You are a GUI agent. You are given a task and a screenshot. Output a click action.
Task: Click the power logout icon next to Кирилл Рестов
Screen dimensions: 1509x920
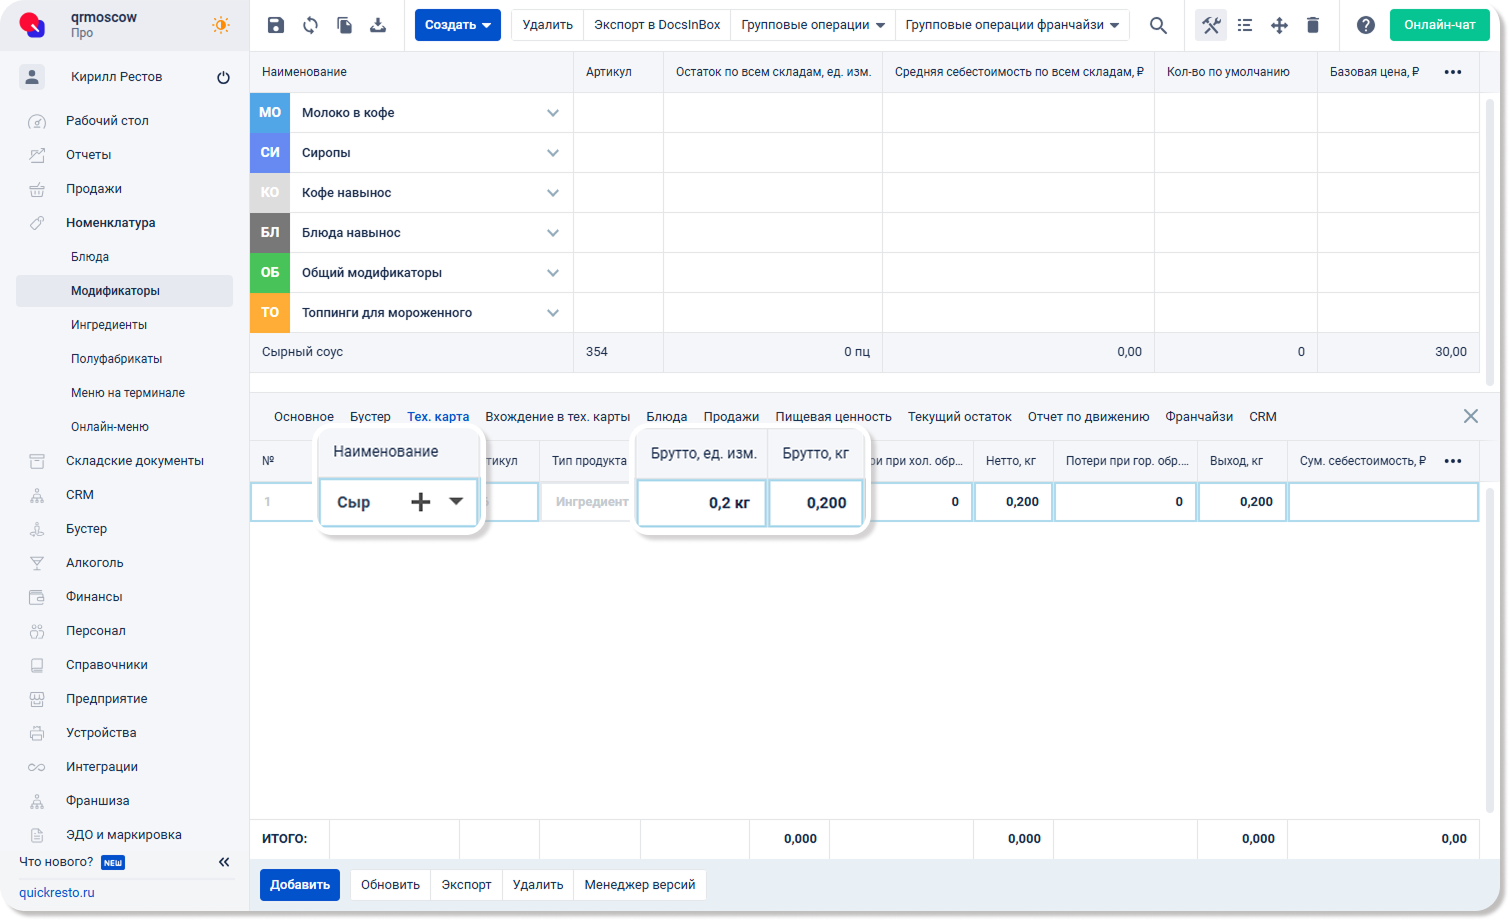coord(223,77)
